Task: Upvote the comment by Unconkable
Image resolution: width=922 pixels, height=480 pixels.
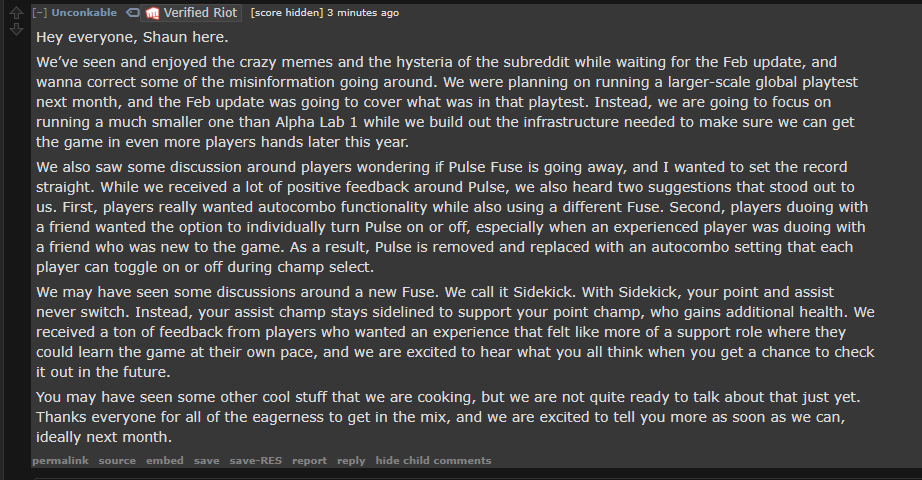Action: pyautogui.click(x=16, y=12)
